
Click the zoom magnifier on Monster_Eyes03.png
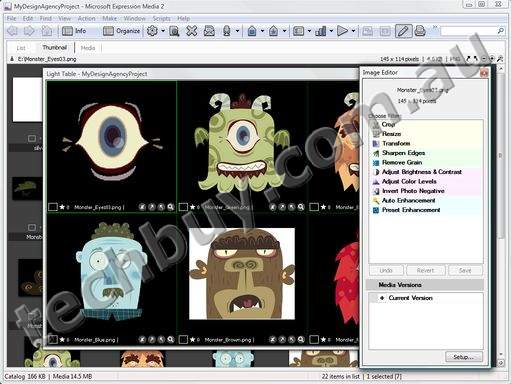point(171,207)
